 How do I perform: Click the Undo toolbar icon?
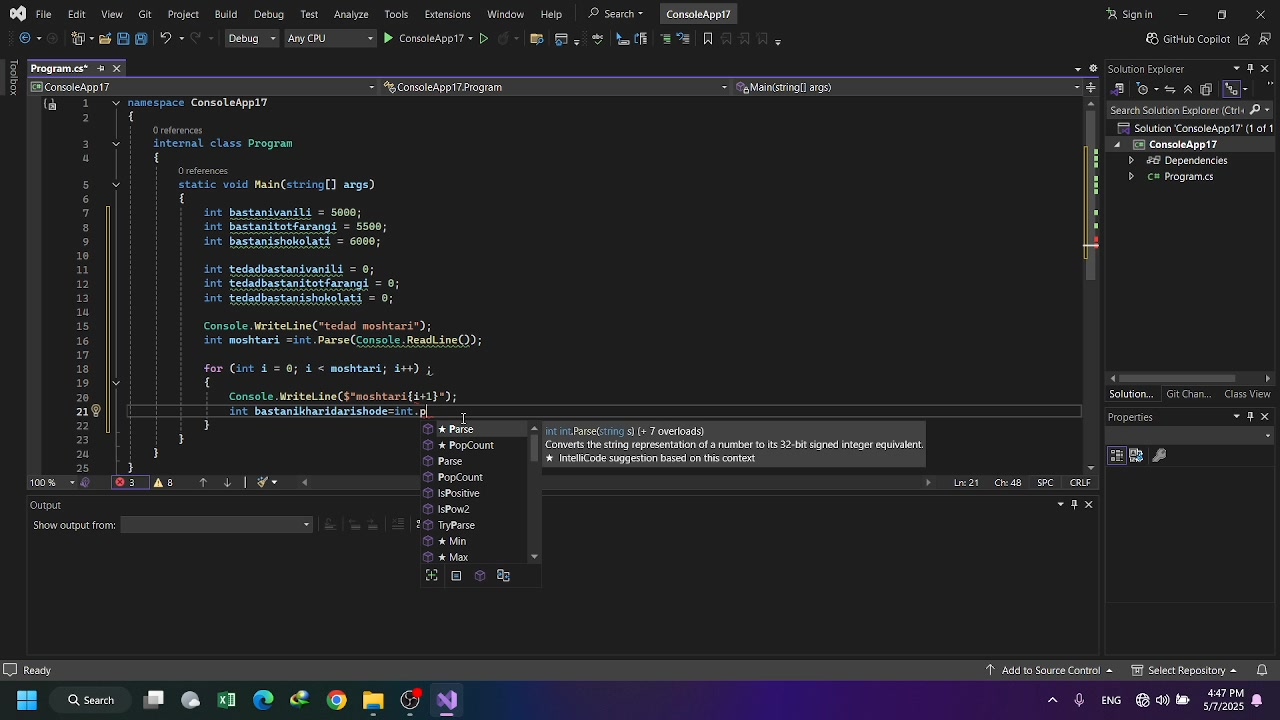coord(166,39)
